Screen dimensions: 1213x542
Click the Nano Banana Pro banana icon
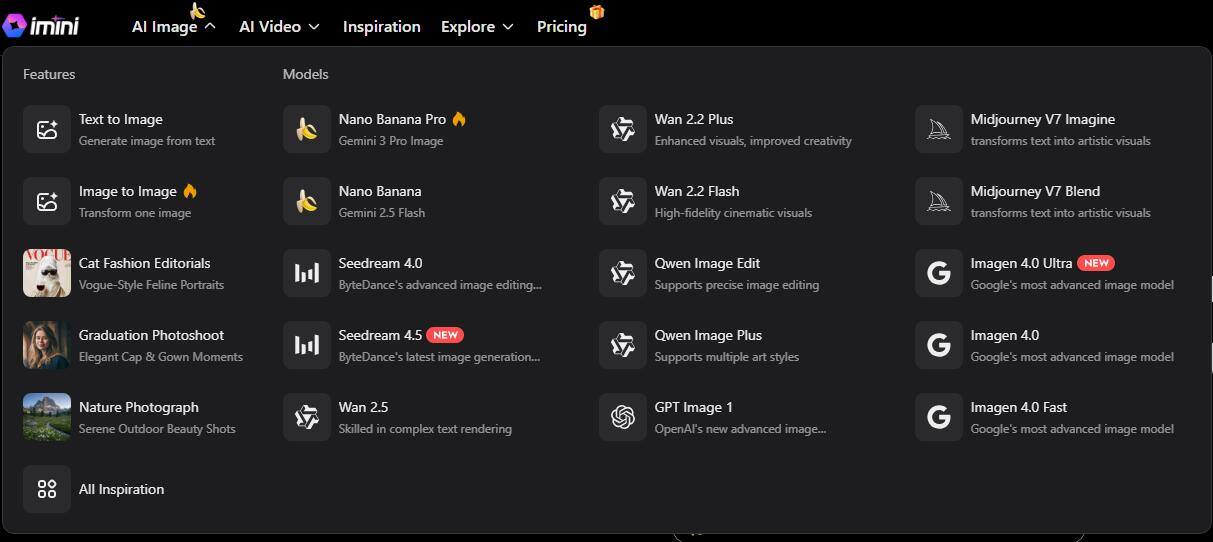click(x=307, y=129)
